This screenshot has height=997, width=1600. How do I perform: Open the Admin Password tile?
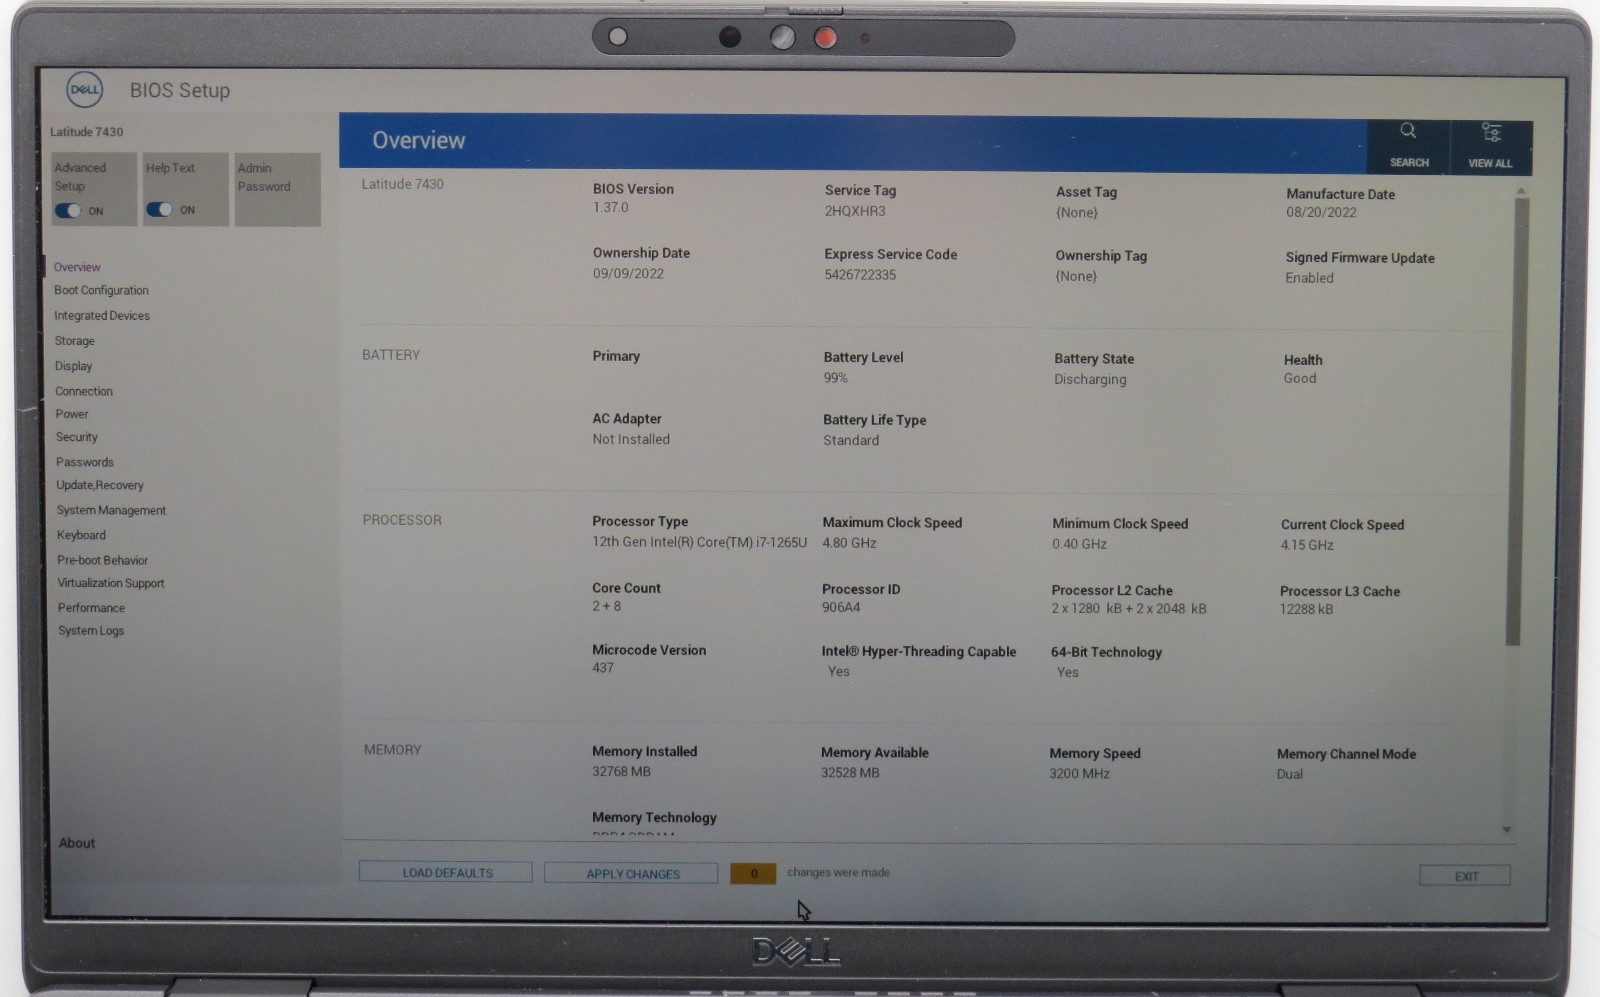[277, 189]
